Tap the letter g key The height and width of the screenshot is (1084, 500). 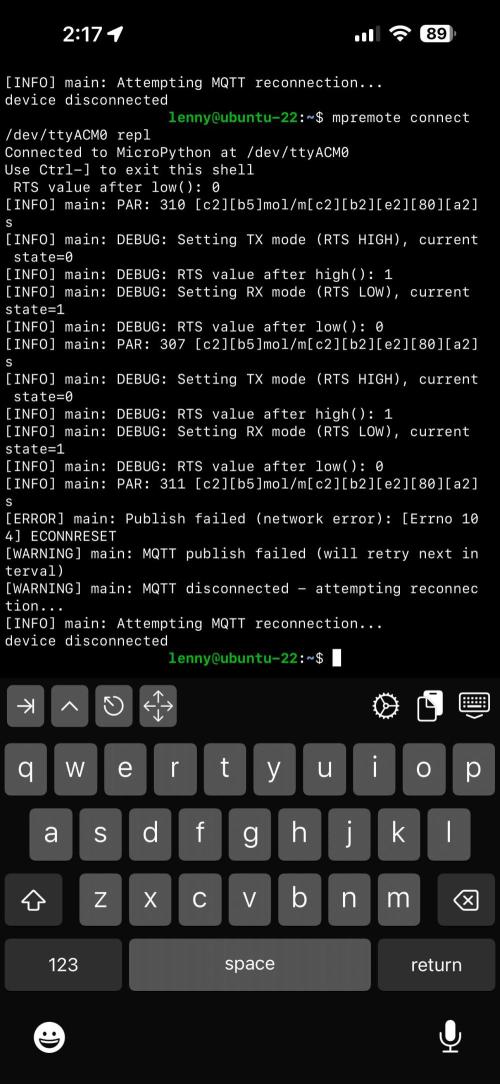[250, 834]
